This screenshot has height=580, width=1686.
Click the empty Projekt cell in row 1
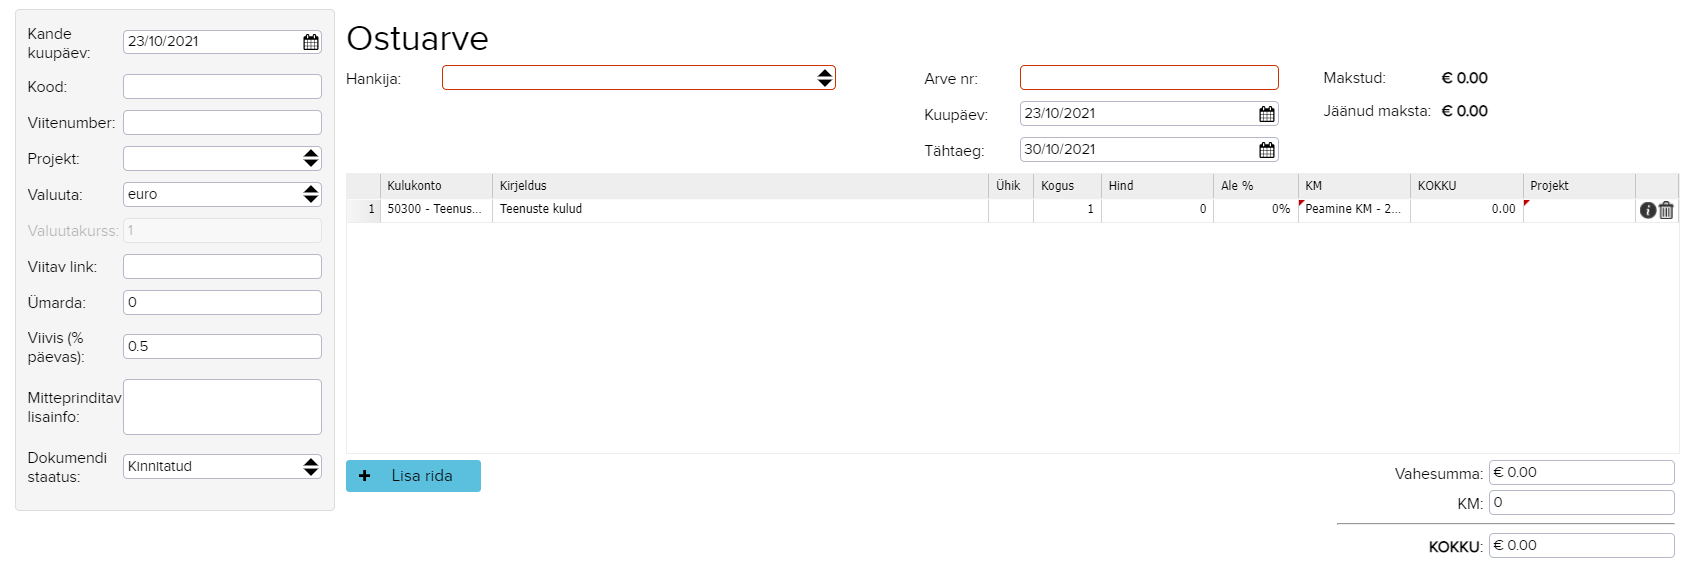[x=1579, y=210]
